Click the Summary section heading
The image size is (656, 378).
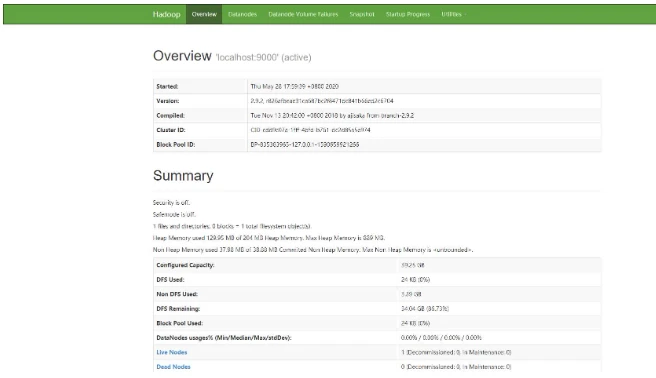(x=183, y=176)
